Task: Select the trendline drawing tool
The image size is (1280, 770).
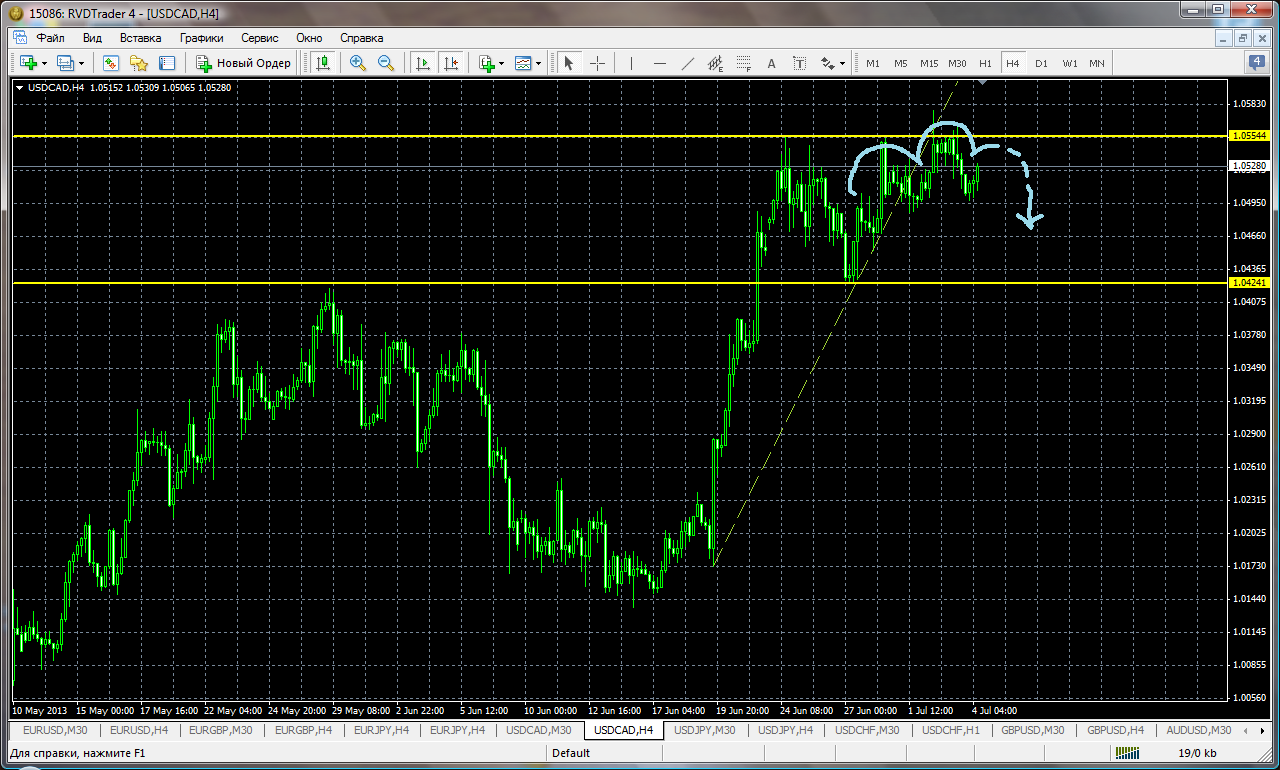Action: coord(687,63)
